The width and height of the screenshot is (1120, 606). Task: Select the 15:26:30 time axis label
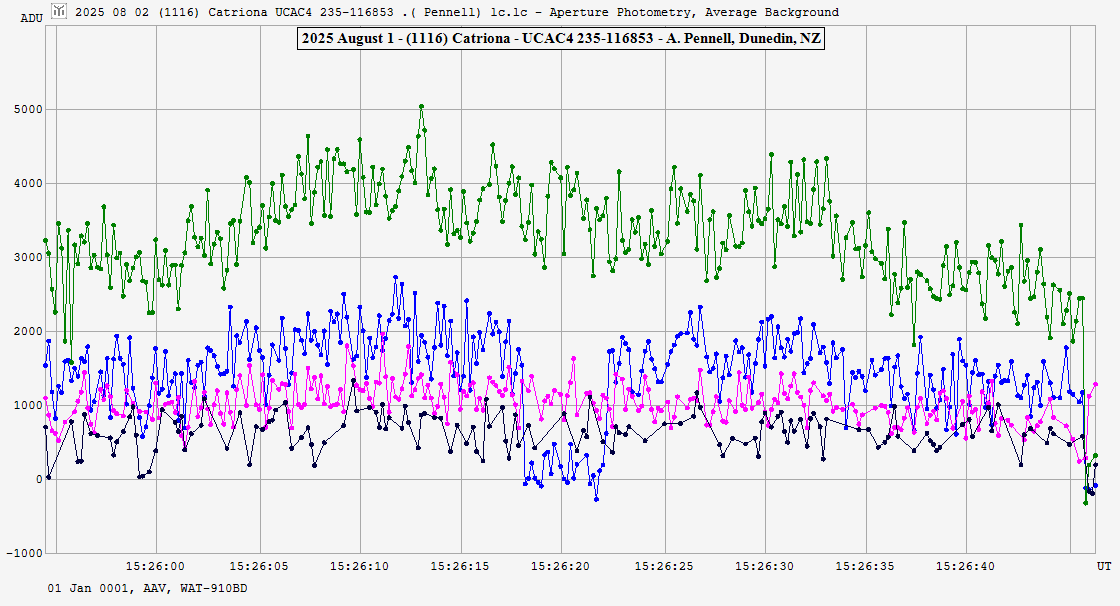[764, 566]
